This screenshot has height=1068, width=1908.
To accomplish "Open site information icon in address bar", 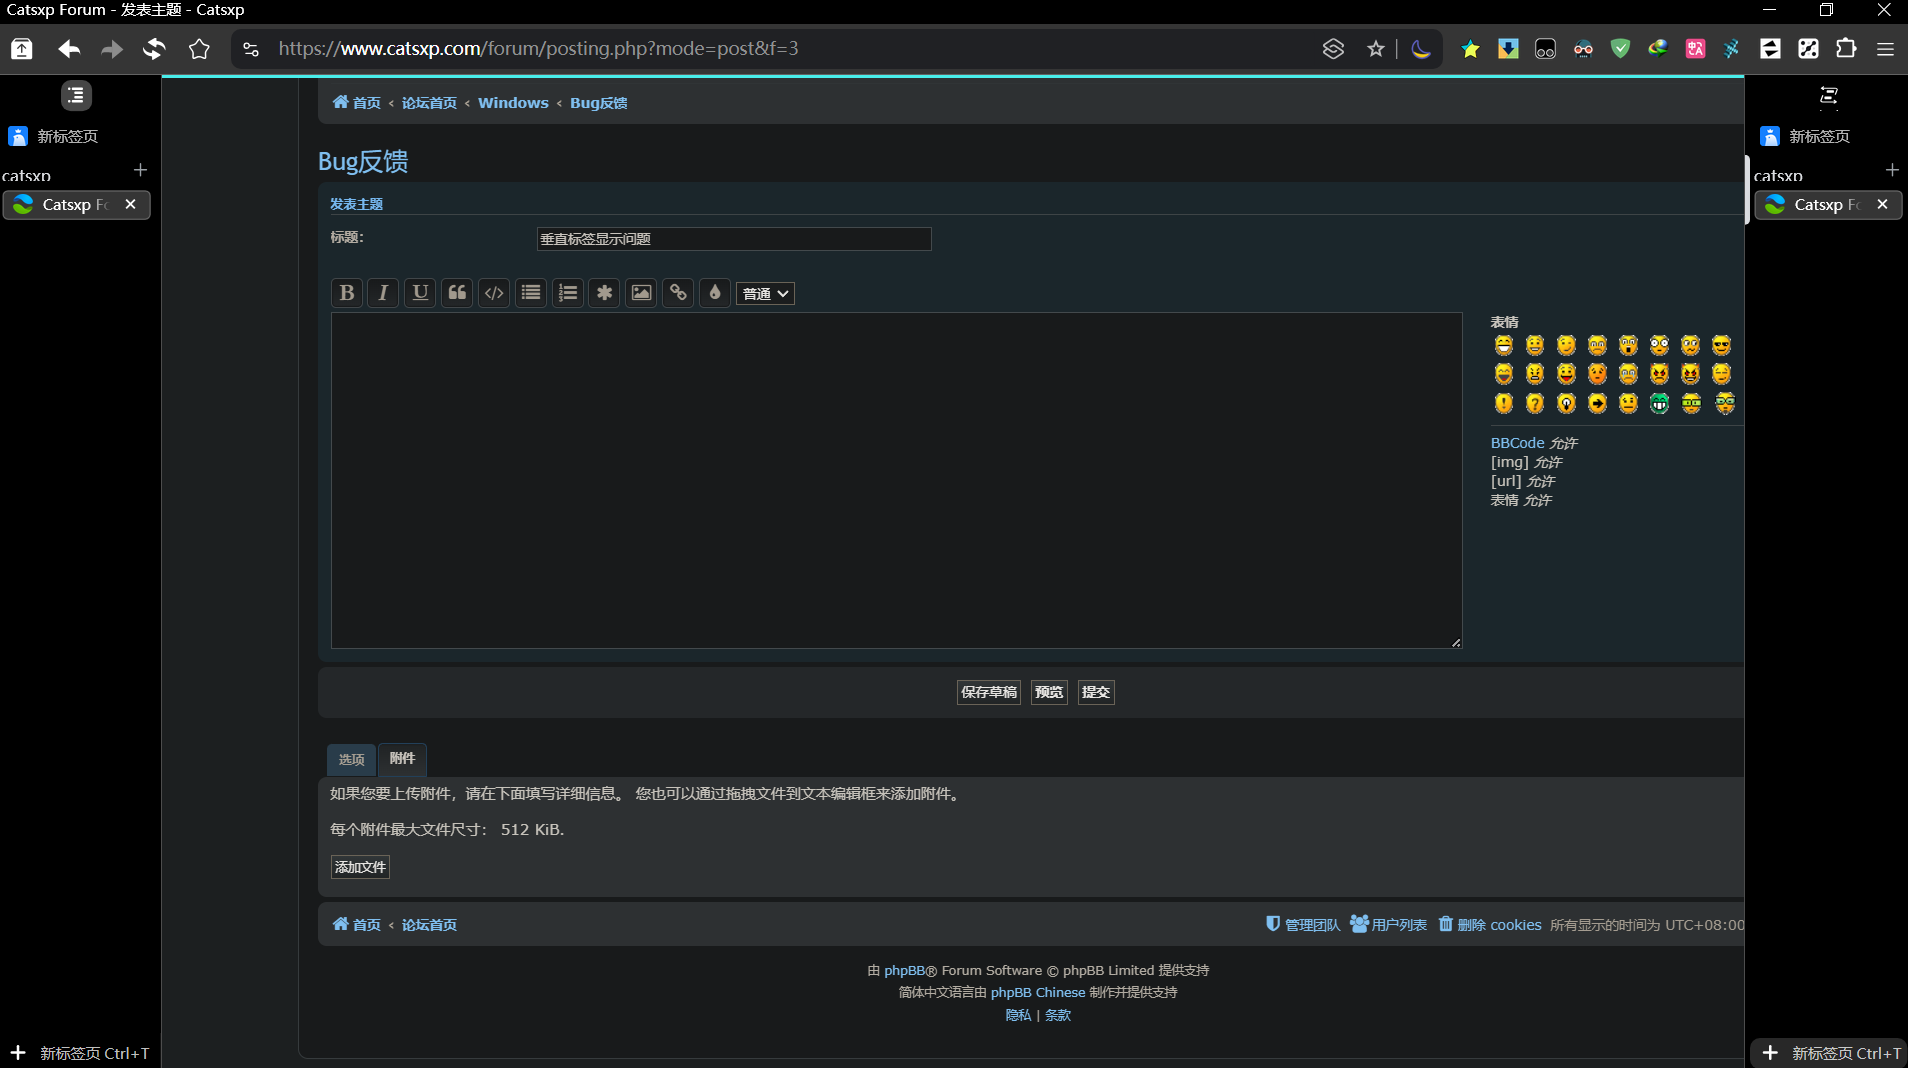I will (251, 49).
